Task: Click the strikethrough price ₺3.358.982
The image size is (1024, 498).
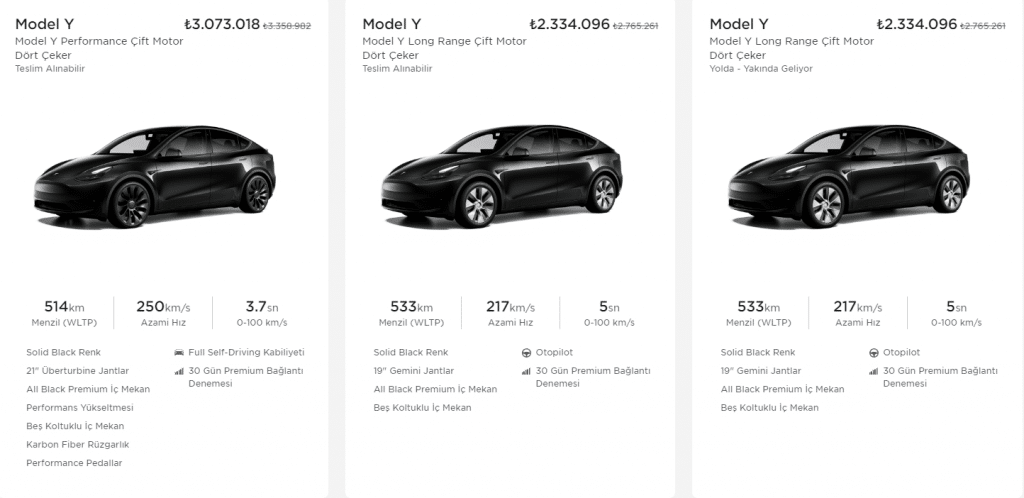Action: coord(287,27)
